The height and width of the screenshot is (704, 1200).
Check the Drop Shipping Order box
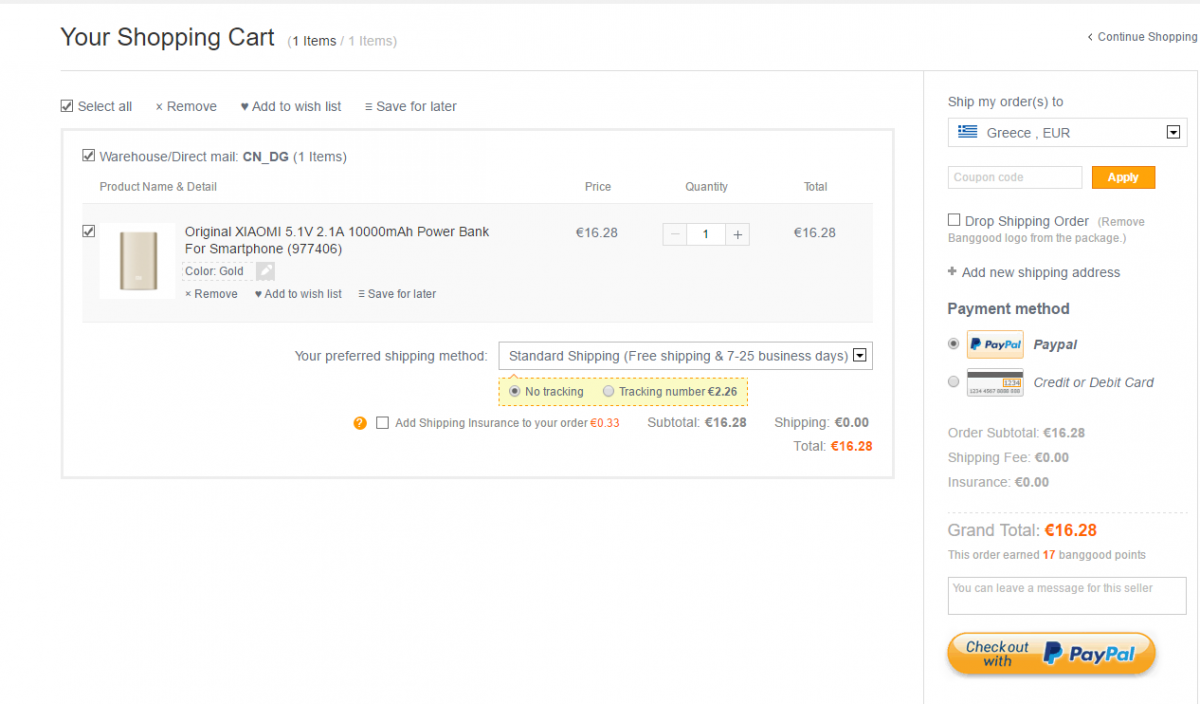click(954, 220)
